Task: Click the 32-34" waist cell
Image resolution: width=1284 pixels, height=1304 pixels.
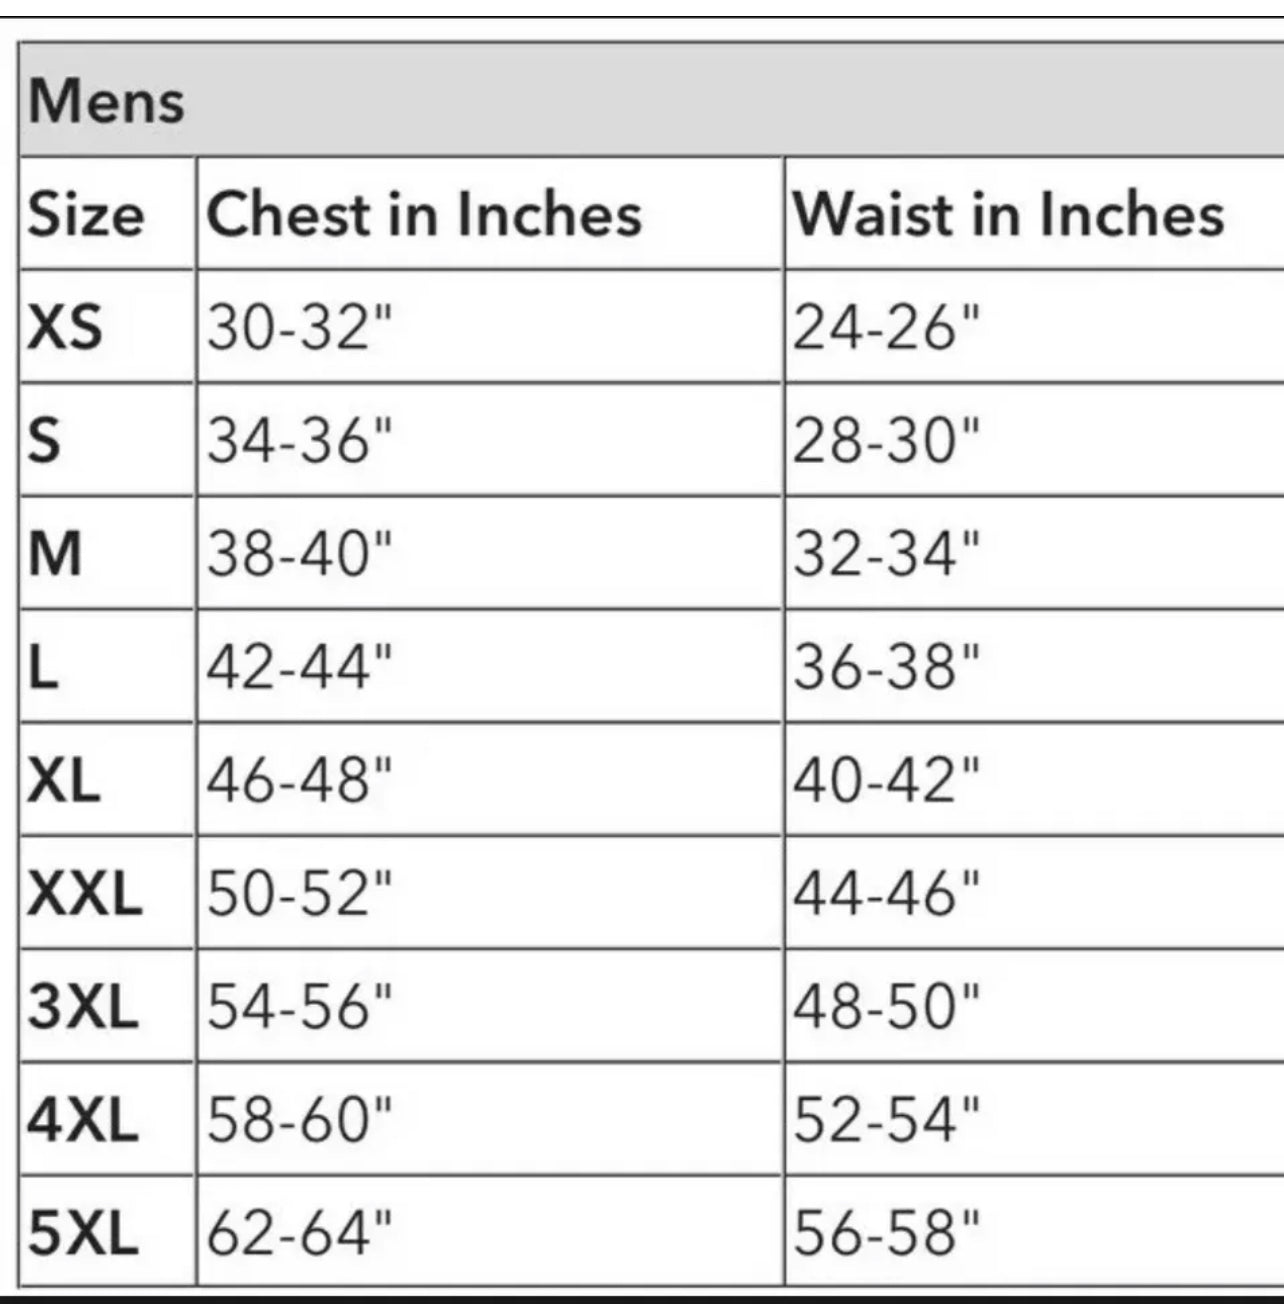Action: (x=887, y=553)
